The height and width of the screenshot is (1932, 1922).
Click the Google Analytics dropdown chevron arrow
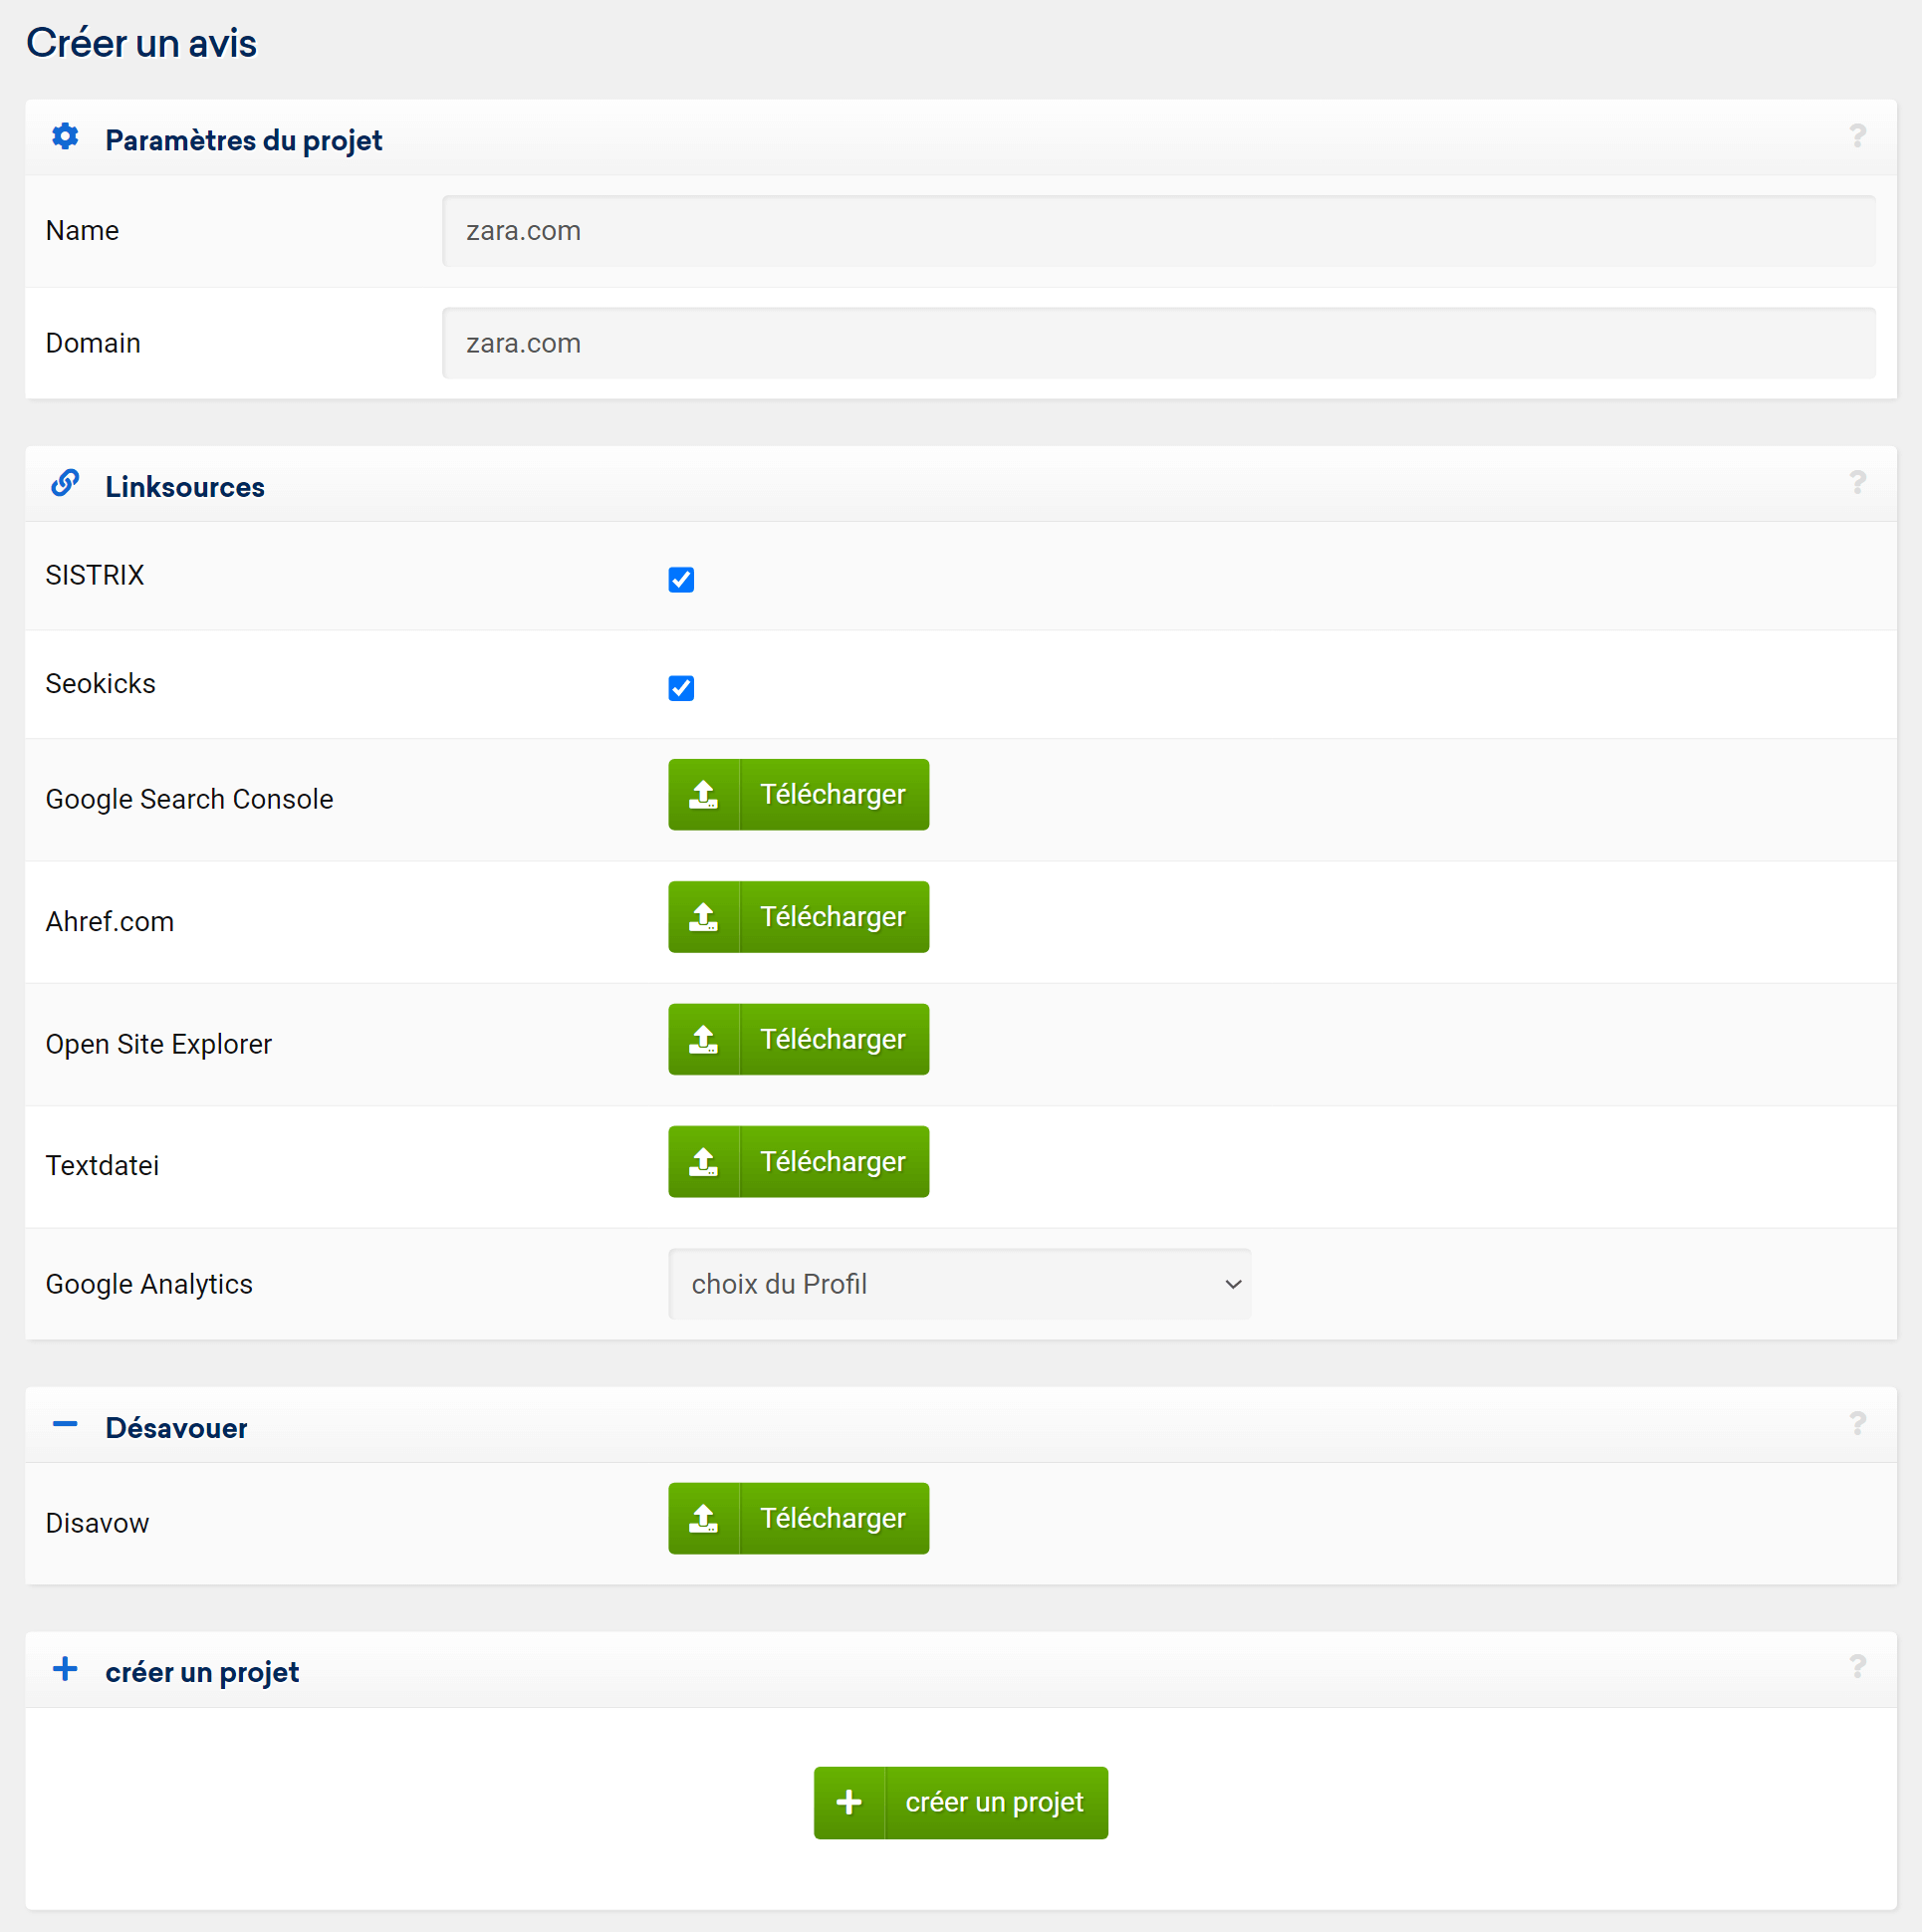tap(1233, 1284)
